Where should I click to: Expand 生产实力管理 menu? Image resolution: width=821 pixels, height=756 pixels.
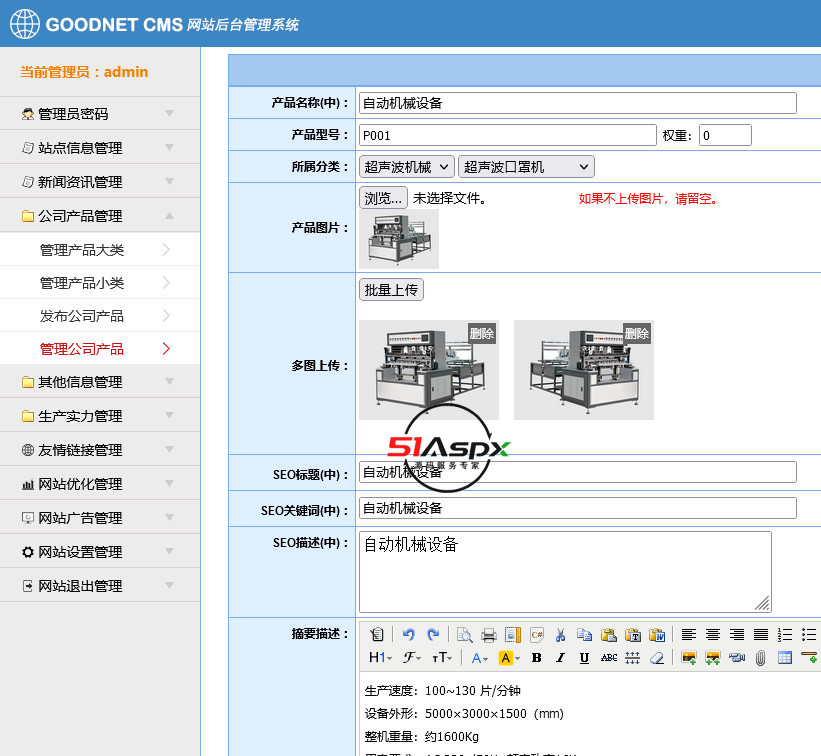100,416
